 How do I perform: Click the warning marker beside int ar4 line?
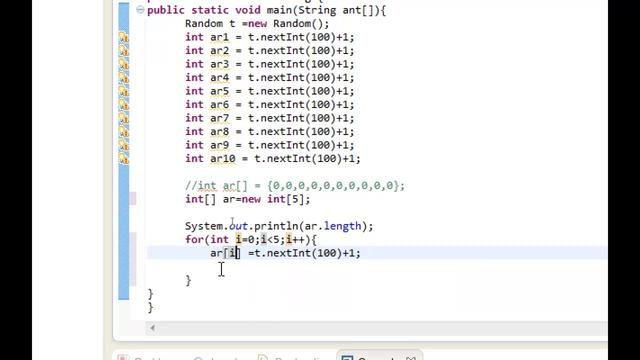point(124,78)
